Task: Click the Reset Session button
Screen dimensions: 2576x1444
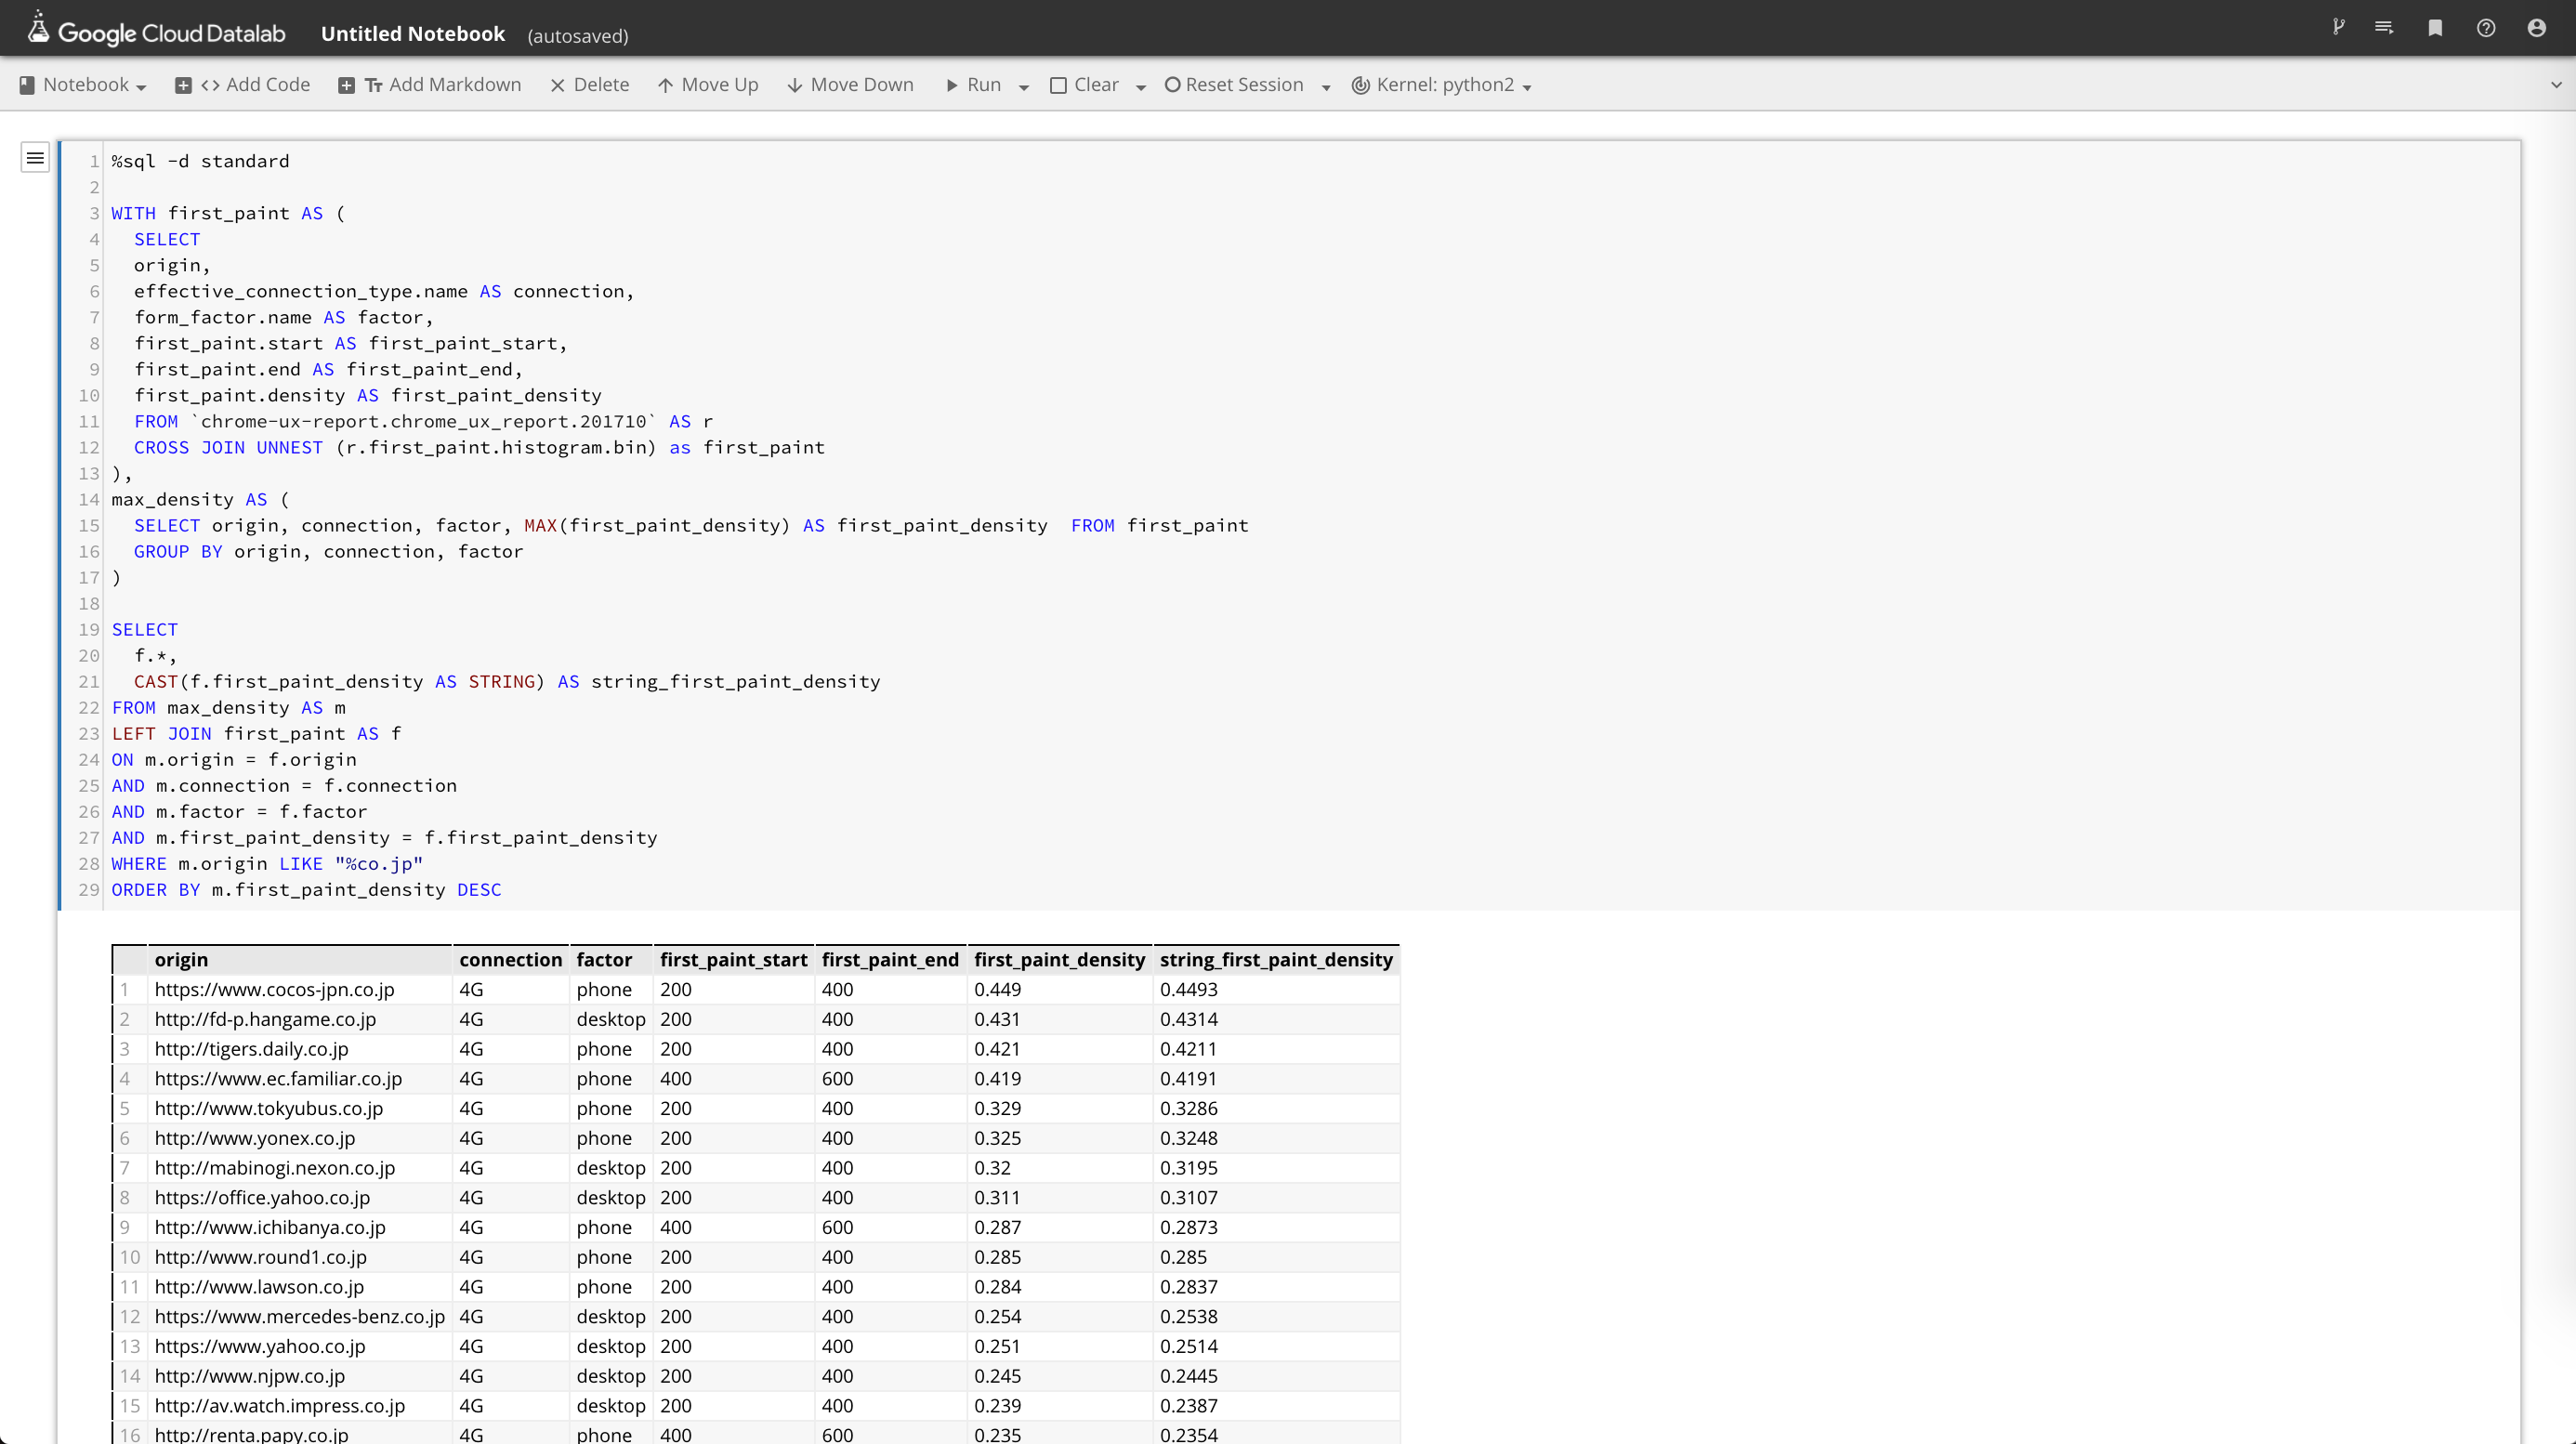Action: (x=1234, y=85)
